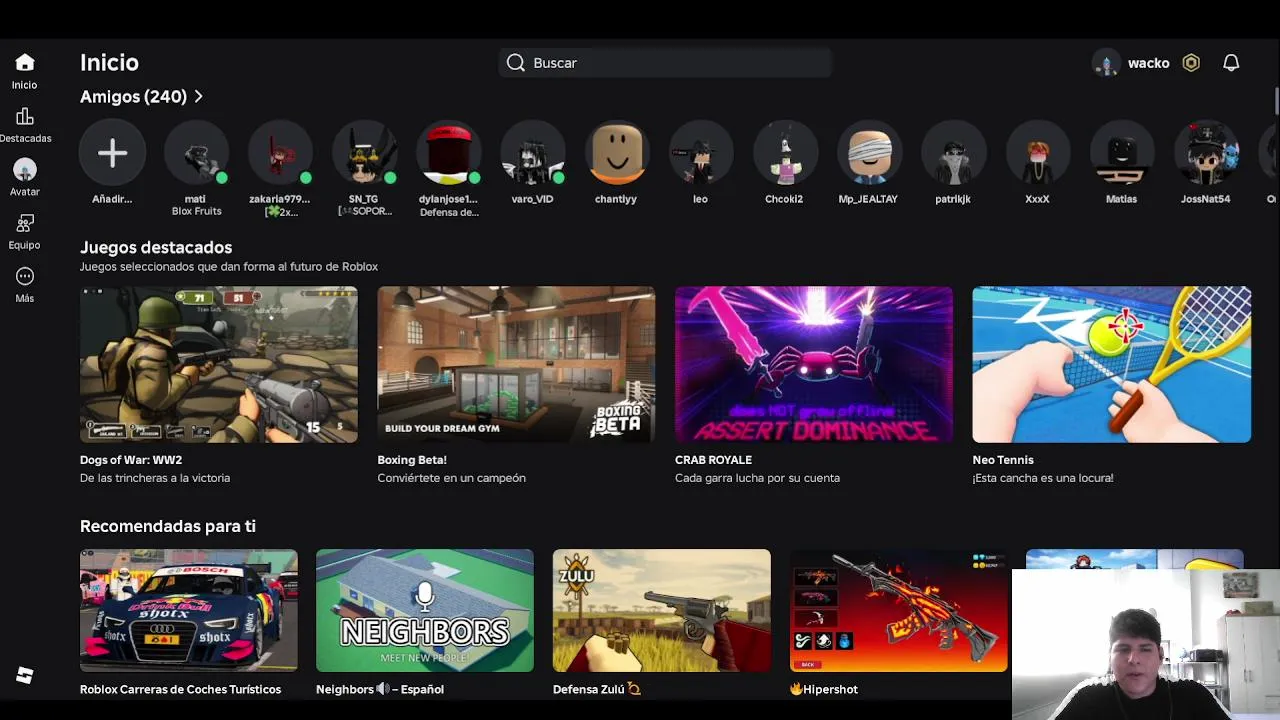Open Dogs of War: WW2 thumbnail
This screenshot has height=720, width=1280.
219,365
